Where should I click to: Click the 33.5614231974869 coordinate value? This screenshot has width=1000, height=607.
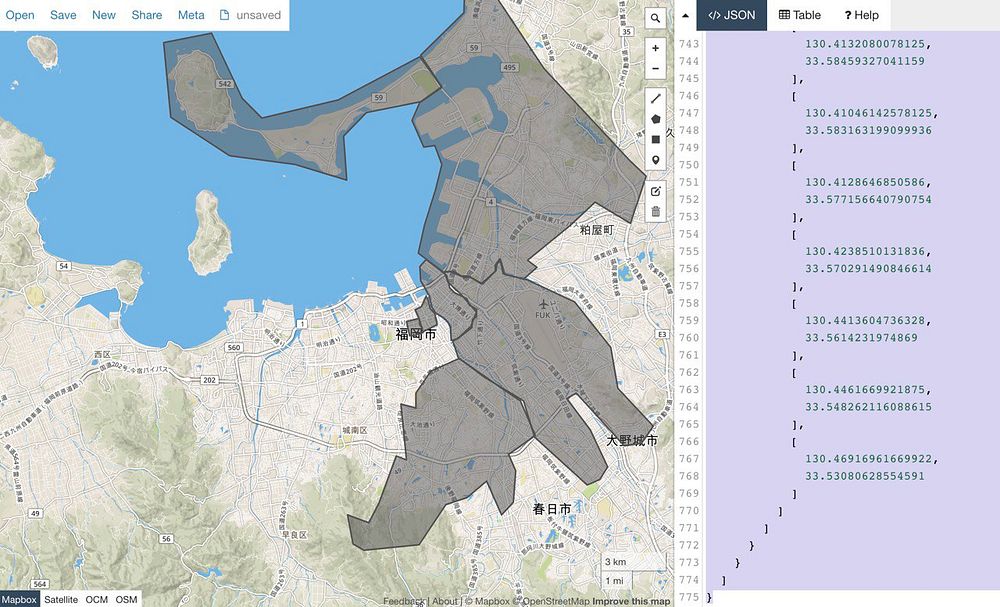(x=861, y=338)
